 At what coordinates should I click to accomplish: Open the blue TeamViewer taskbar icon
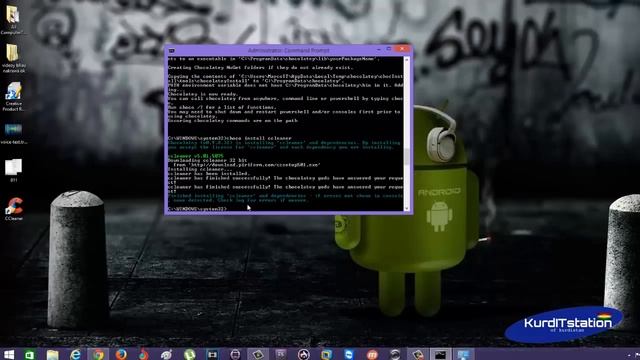[x=349, y=354]
